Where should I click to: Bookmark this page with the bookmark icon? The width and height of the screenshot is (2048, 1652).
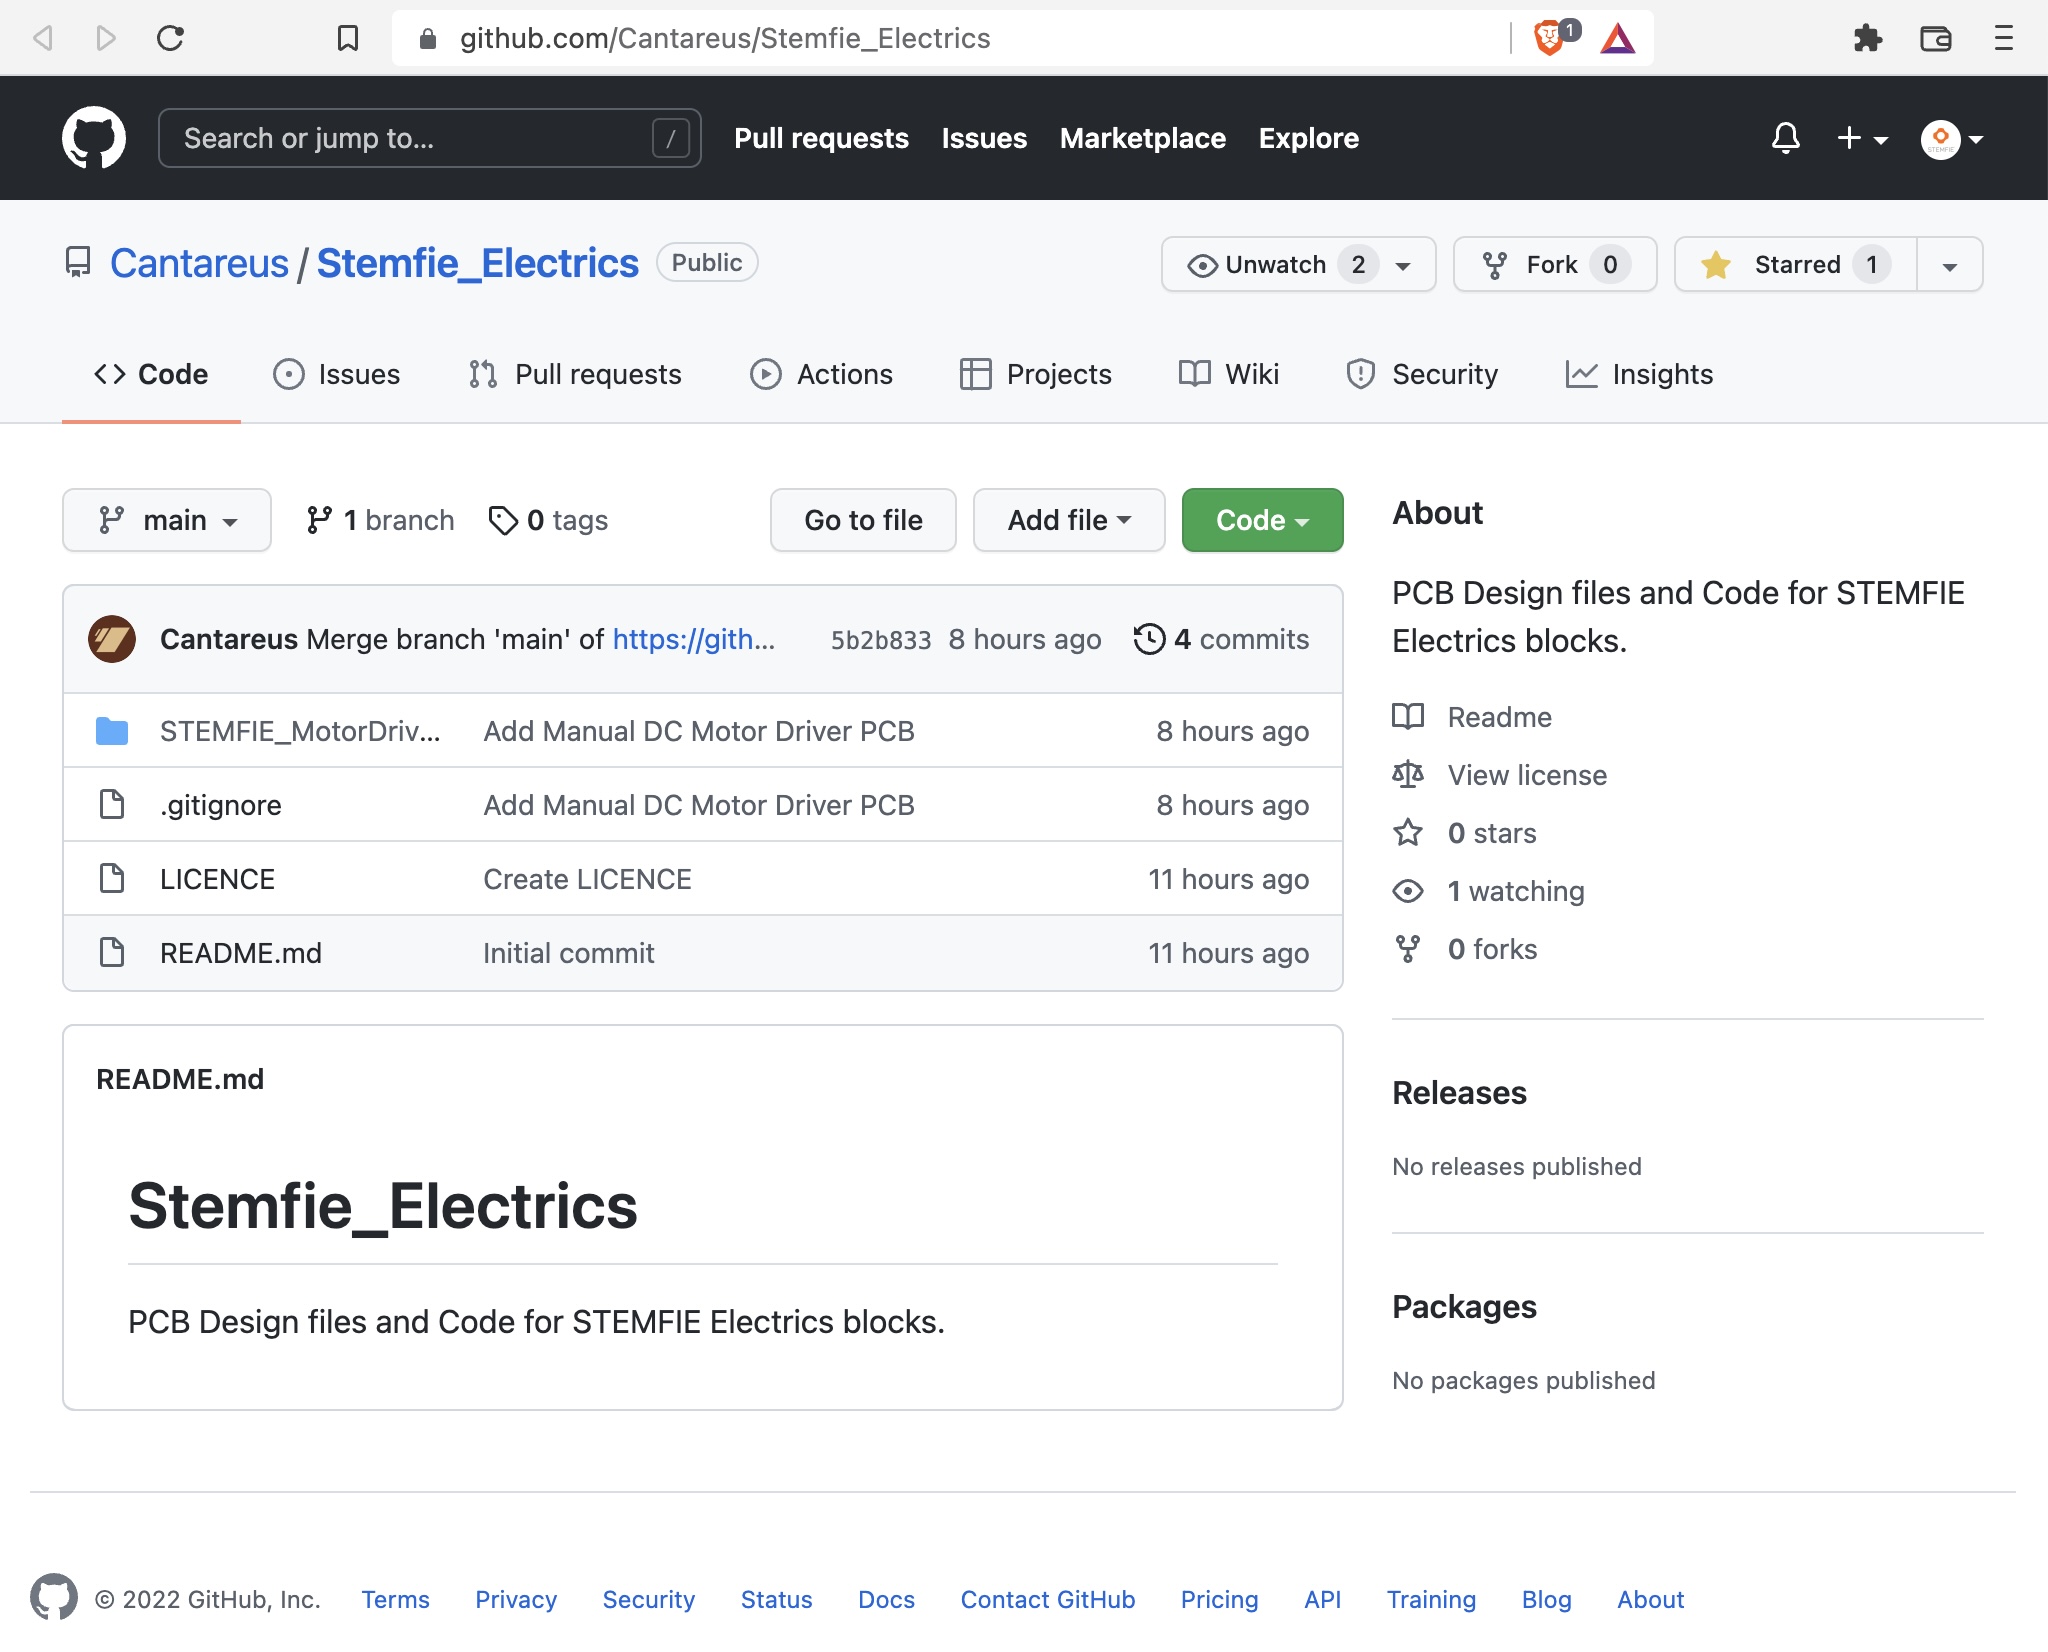point(348,38)
